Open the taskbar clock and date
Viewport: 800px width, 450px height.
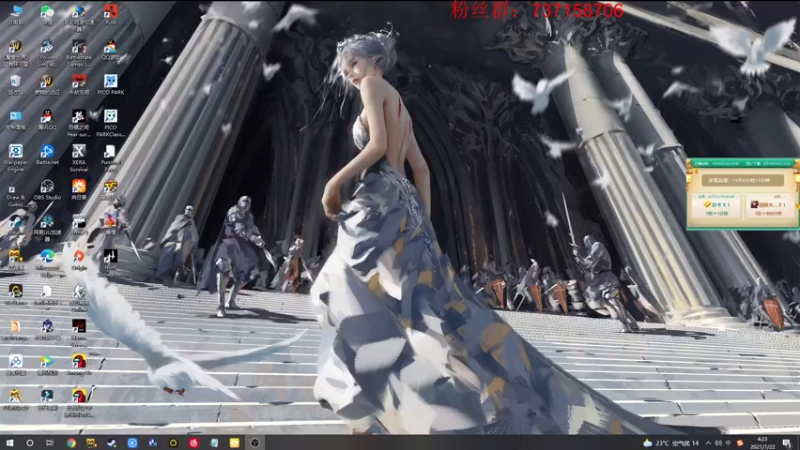[x=762, y=443]
